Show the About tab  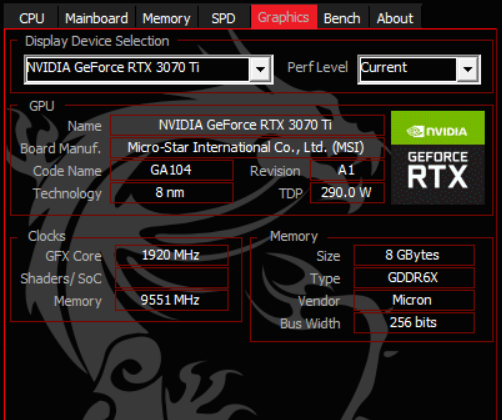[x=395, y=18]
